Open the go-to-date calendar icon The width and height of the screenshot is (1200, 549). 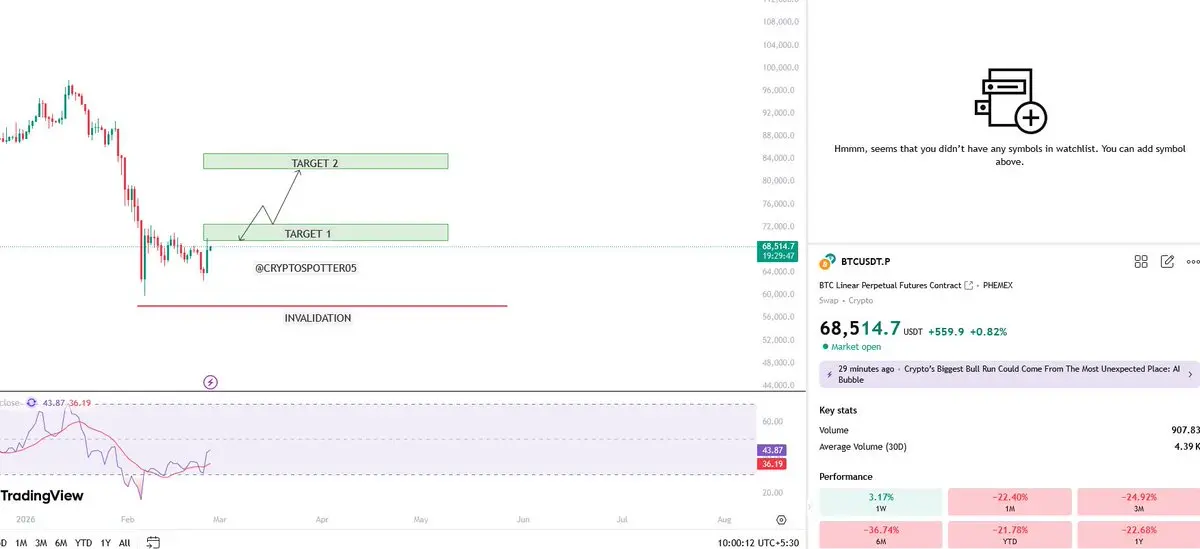[x=153, y=543]
